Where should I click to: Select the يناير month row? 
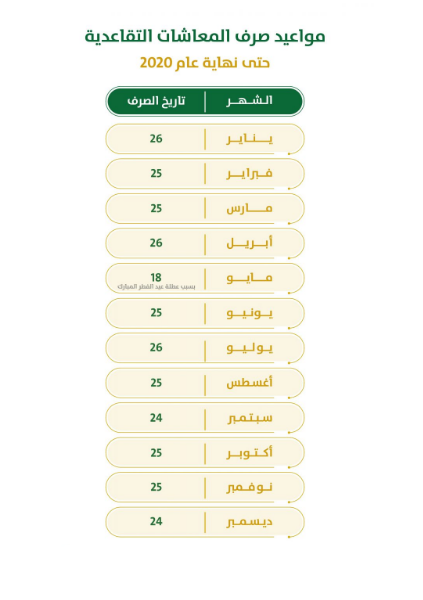(205, 139)
